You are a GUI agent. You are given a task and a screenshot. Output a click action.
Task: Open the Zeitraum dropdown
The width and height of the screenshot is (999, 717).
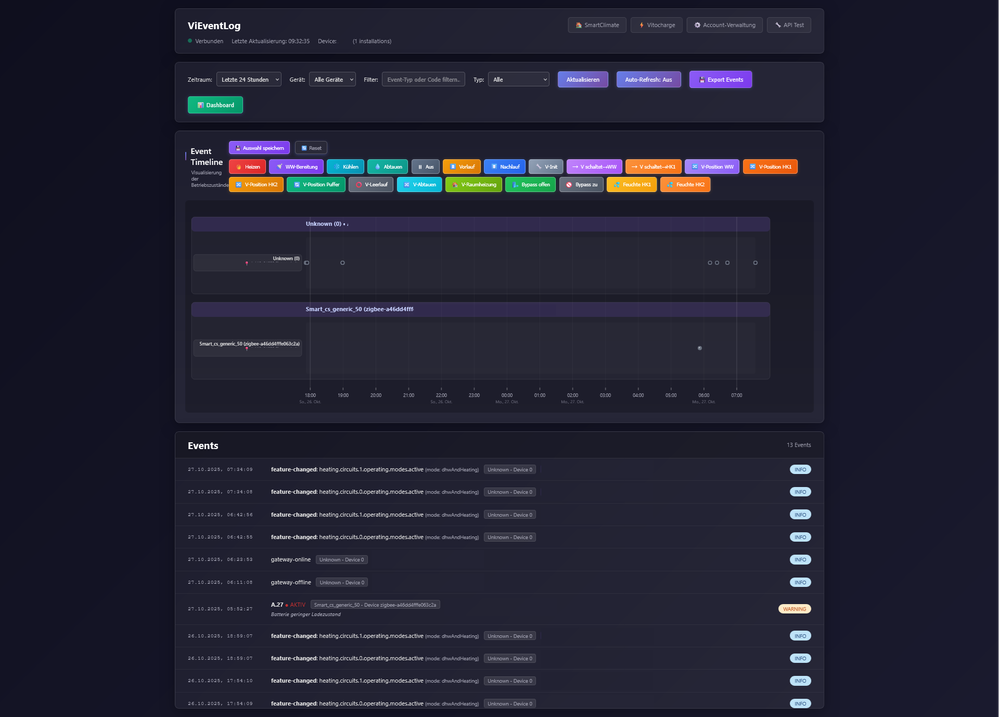pyautogui.click(x=249, y=79)
